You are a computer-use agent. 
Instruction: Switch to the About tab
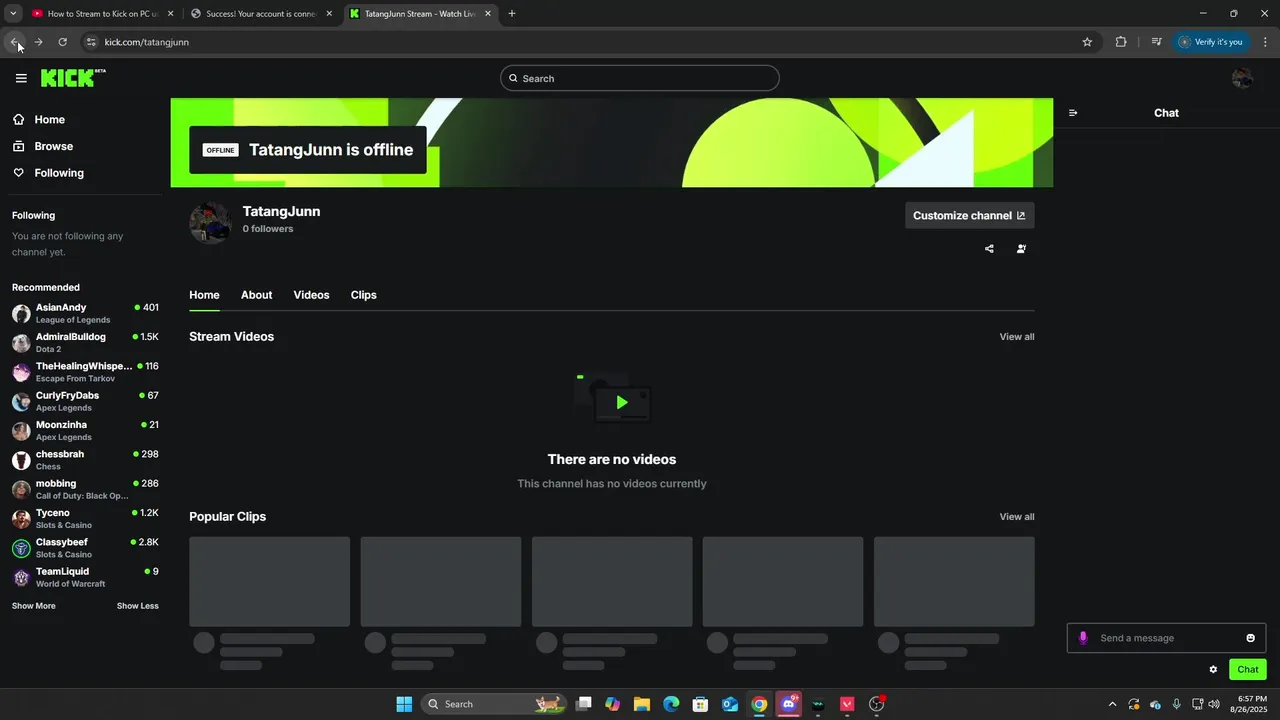coord(256,295)
